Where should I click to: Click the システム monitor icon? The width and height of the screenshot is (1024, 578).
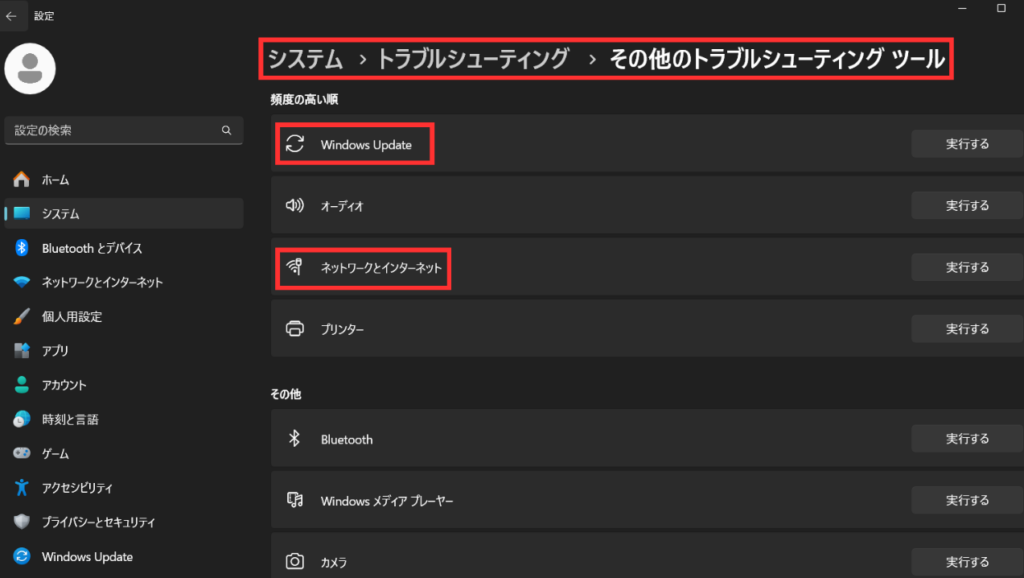click(22, 213)
